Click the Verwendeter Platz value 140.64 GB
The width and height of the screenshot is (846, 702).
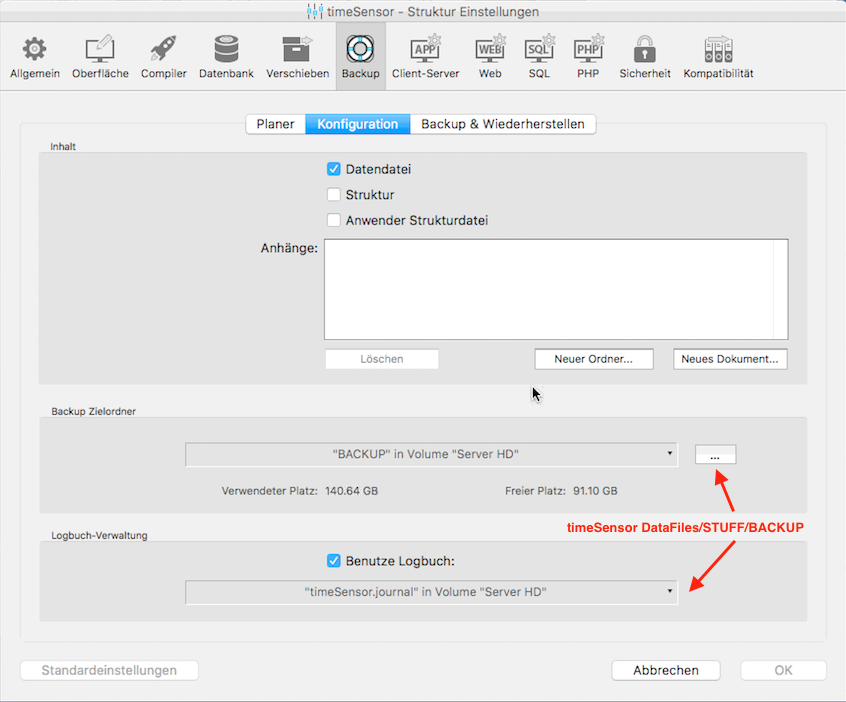pos(351,491)
